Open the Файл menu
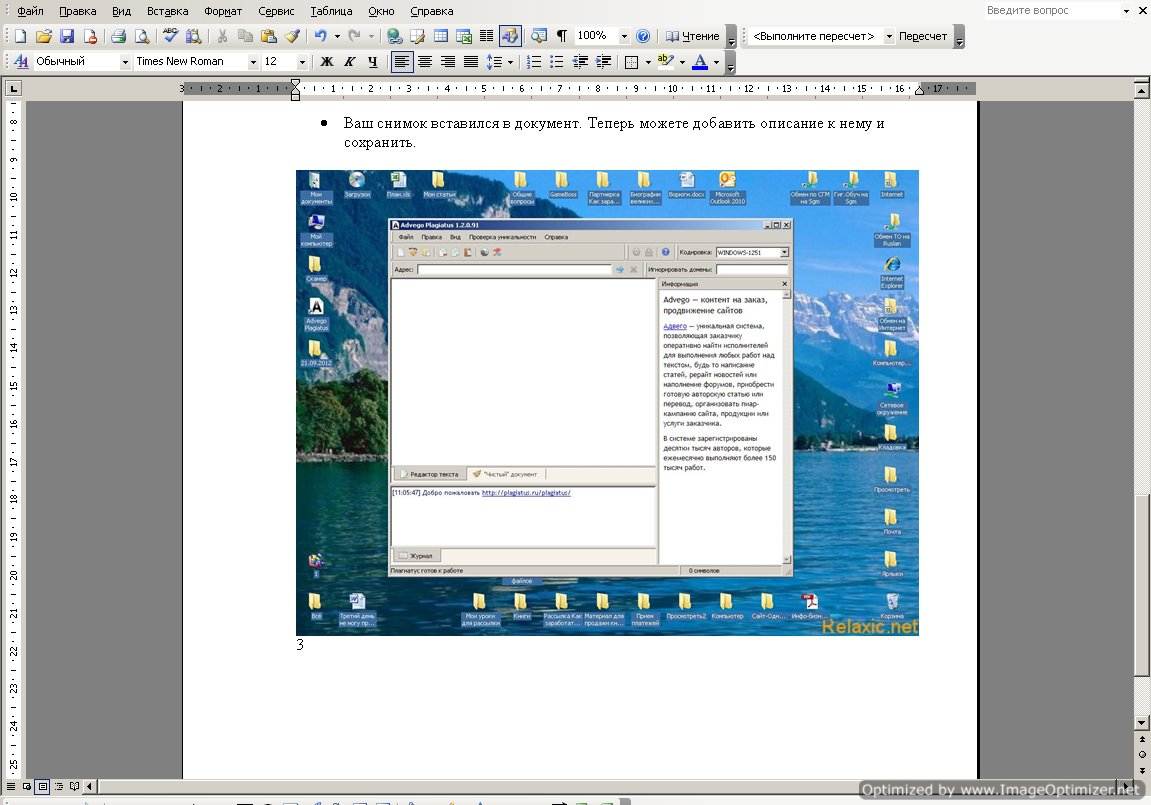 pyautogui.click(x=30, y=11)
